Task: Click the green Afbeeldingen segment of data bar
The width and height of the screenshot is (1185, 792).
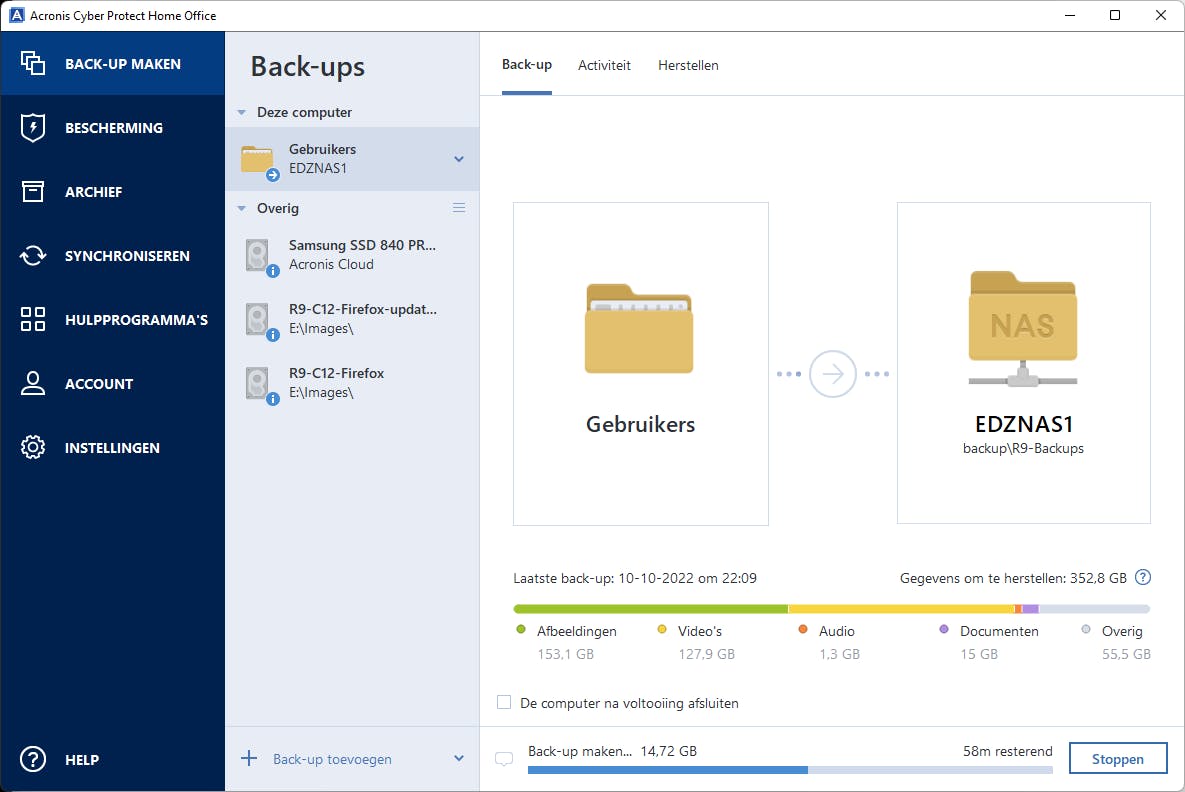Action: pos(651,608)
